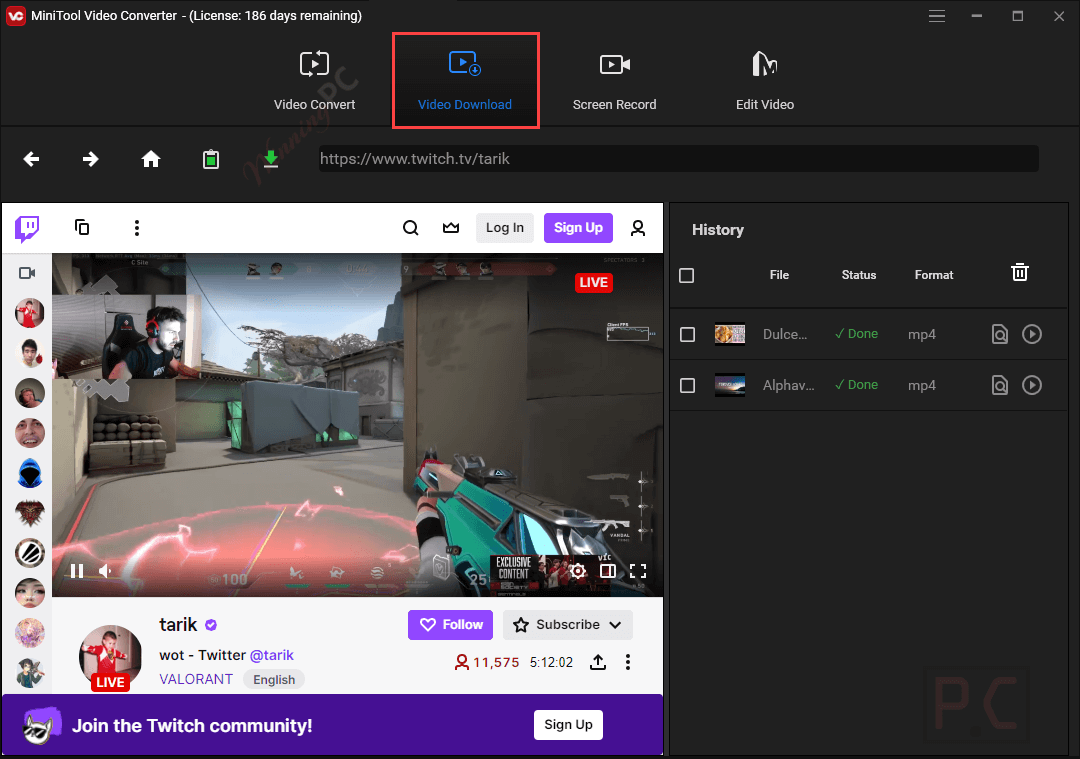Tick the checkbox for Dulce file

687,334
